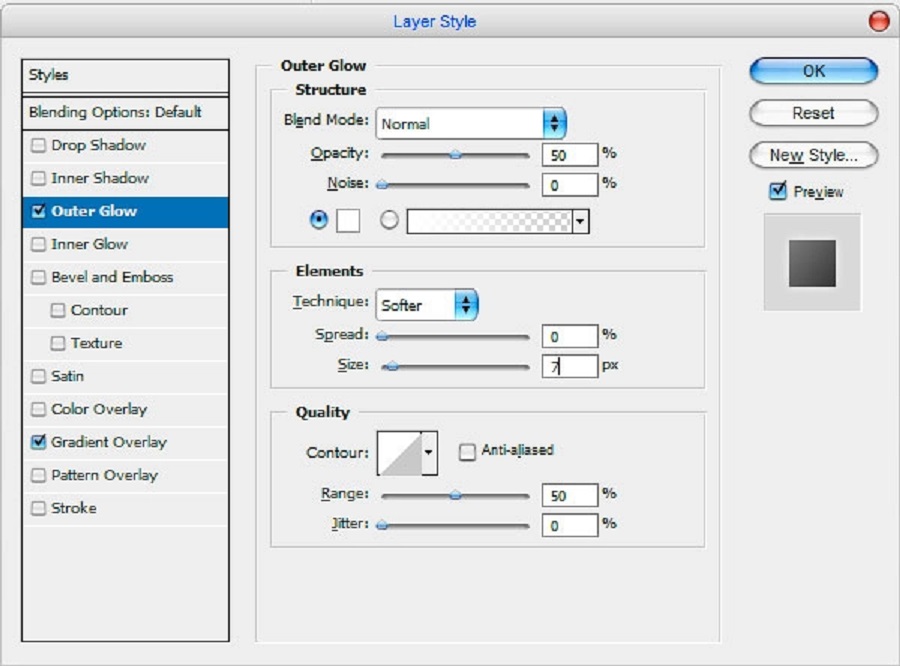Expand the Technique dropdown

click(427, 305)
